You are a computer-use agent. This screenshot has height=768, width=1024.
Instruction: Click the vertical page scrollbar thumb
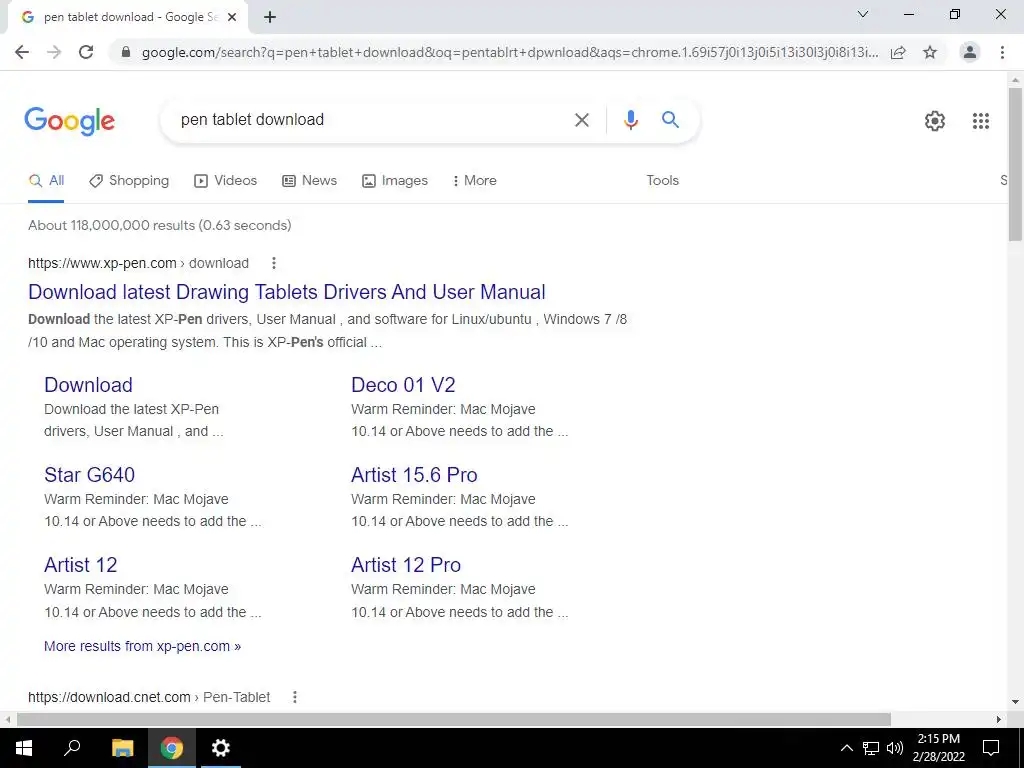pos(1015,163)
